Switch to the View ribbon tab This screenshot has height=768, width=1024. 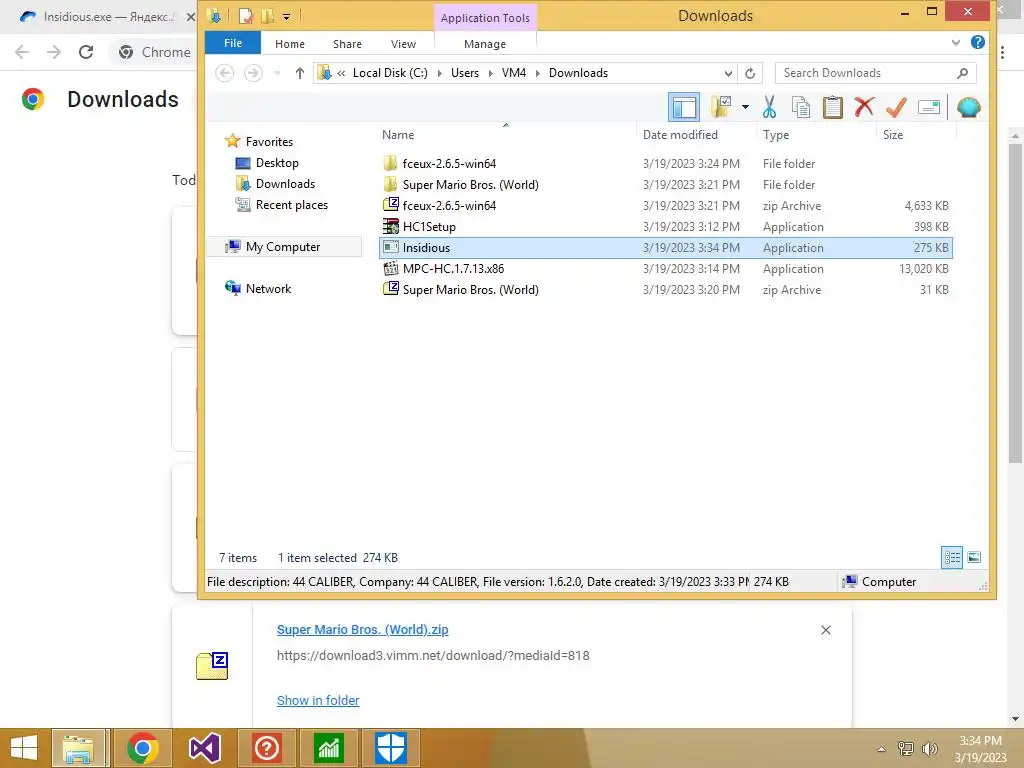point(403,44)
